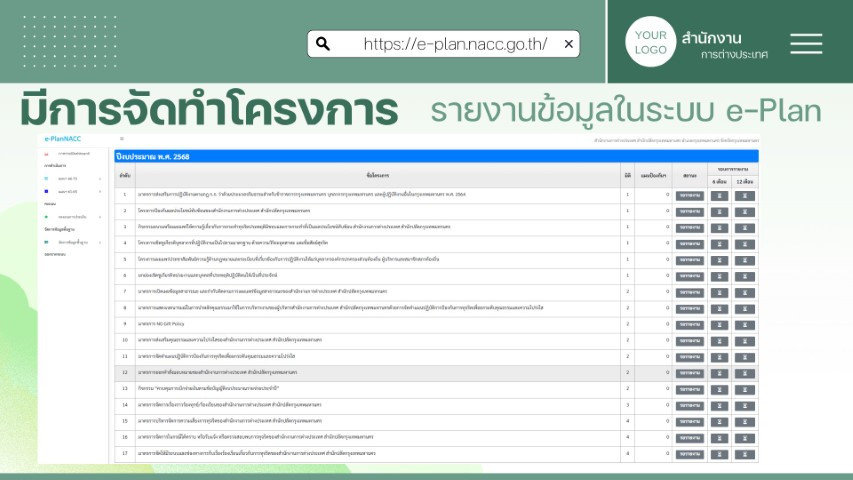Viewport: 853px width, 480px height.
Task: Open 12-month report icon for project 1
Action: 745,196
